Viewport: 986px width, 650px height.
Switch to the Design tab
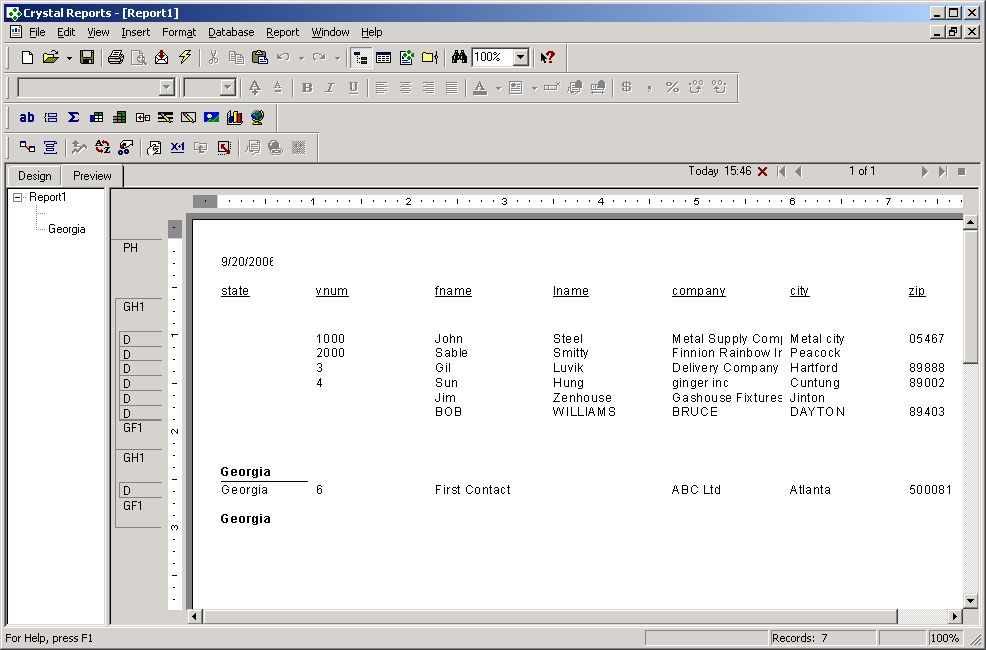pos(35,176)
